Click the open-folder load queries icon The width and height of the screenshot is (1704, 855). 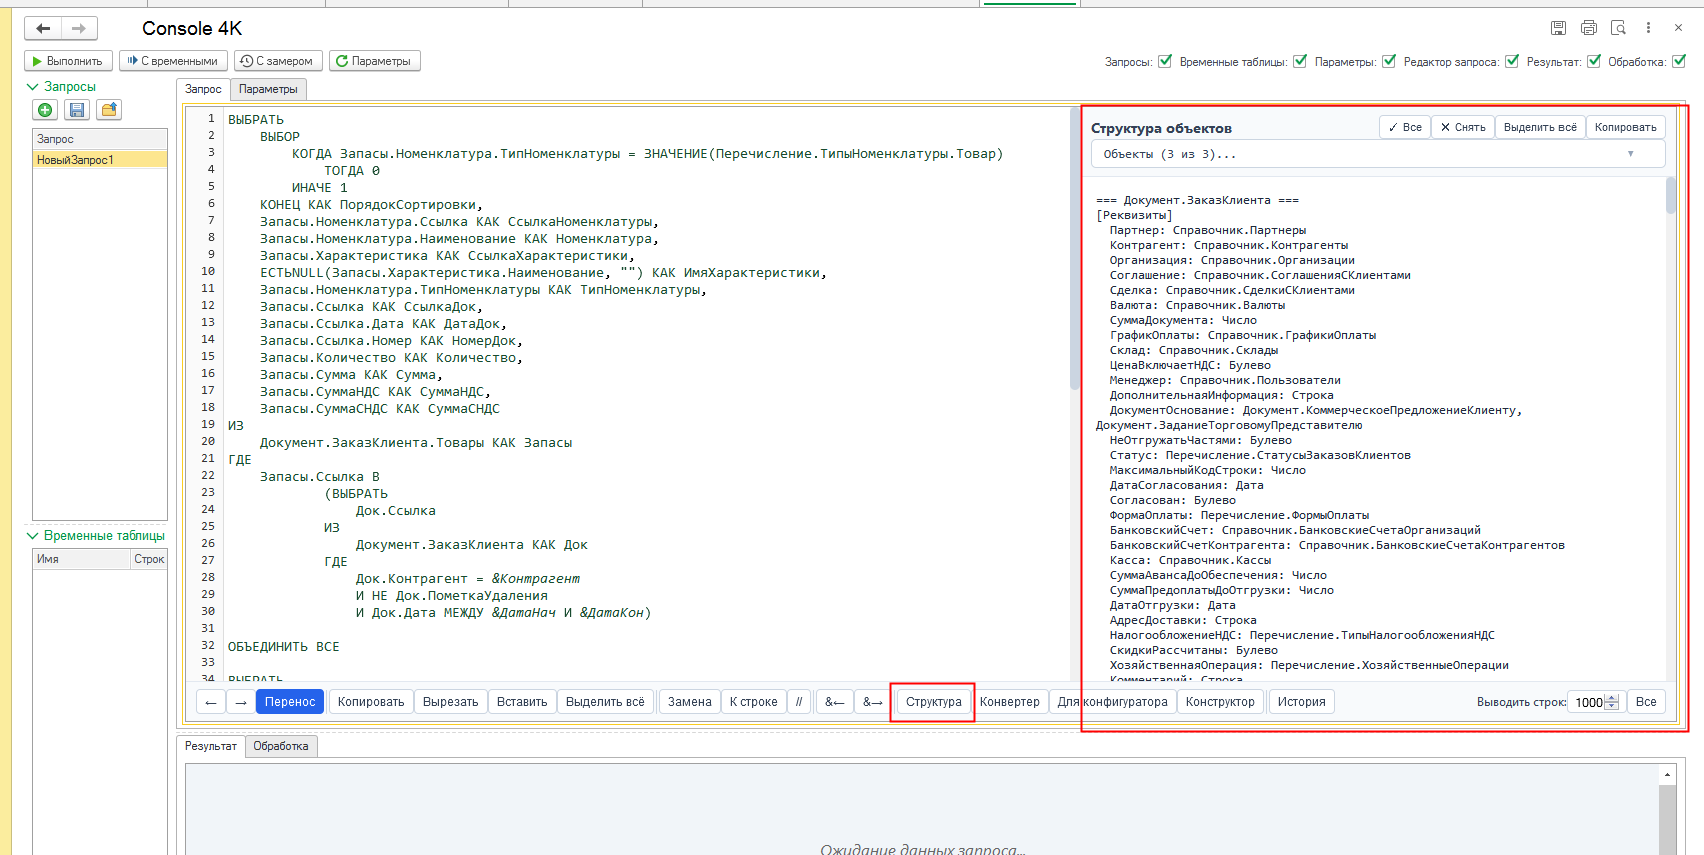109,110
